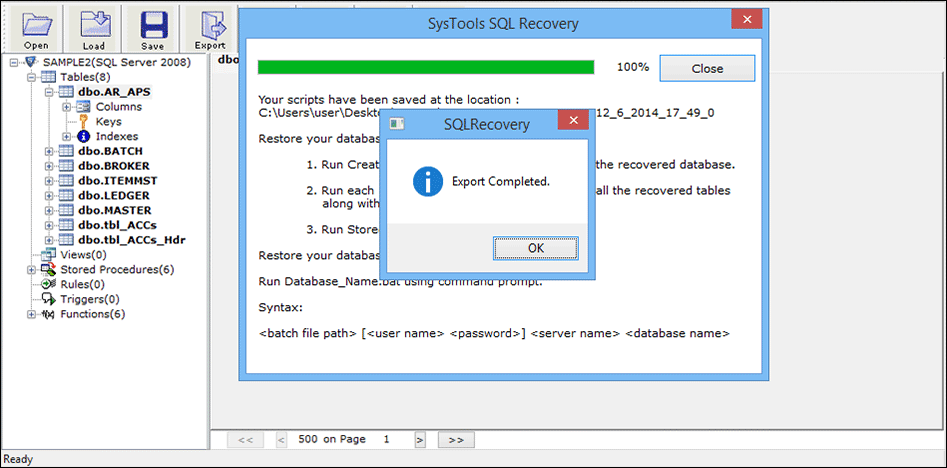Collapse the dbo.AR_APS table node

click(x=48, y=92)
